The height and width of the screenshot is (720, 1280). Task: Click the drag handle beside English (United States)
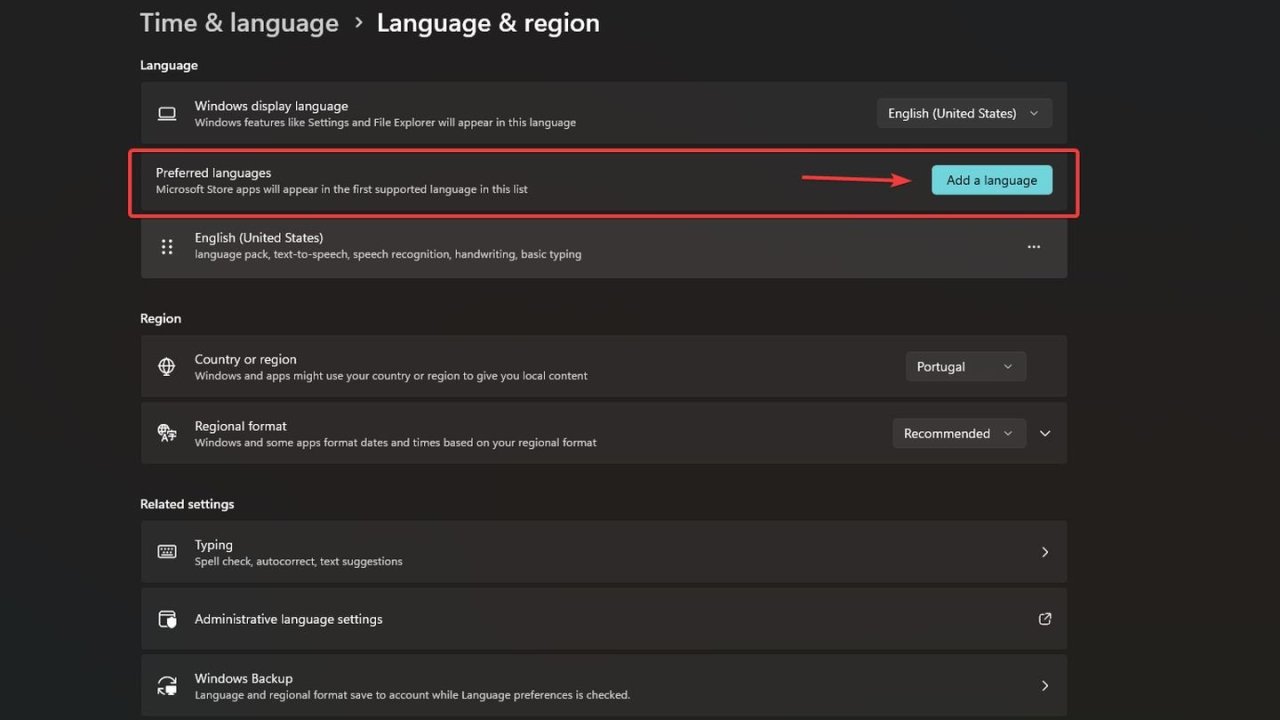tap(167, 246)
